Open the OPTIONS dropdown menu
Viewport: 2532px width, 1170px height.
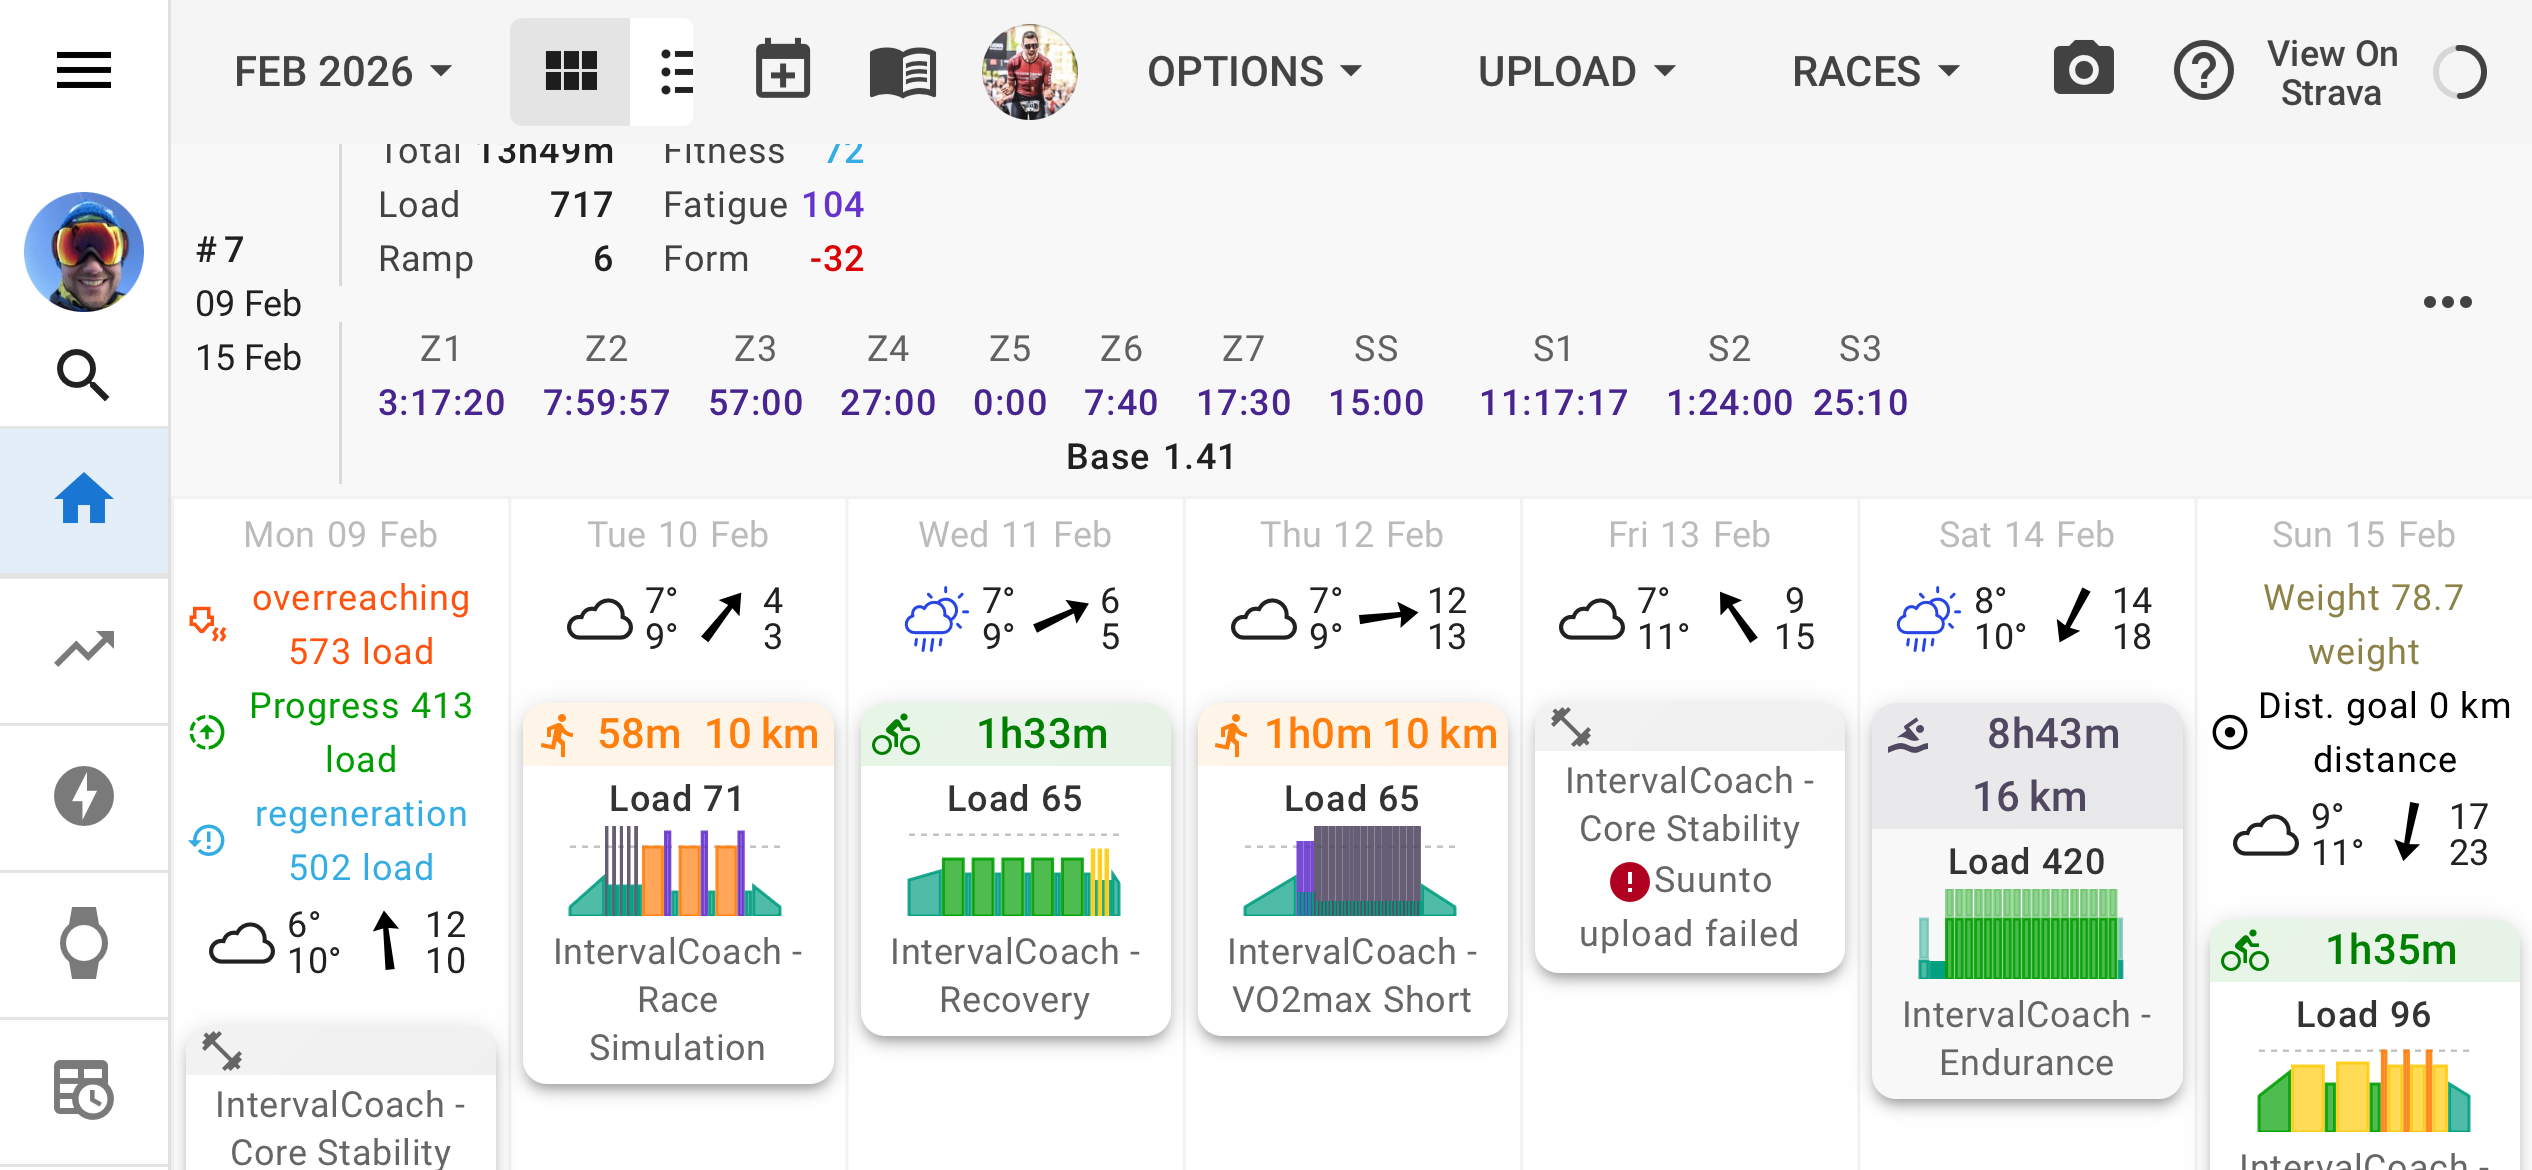[x=1254, y=71]
